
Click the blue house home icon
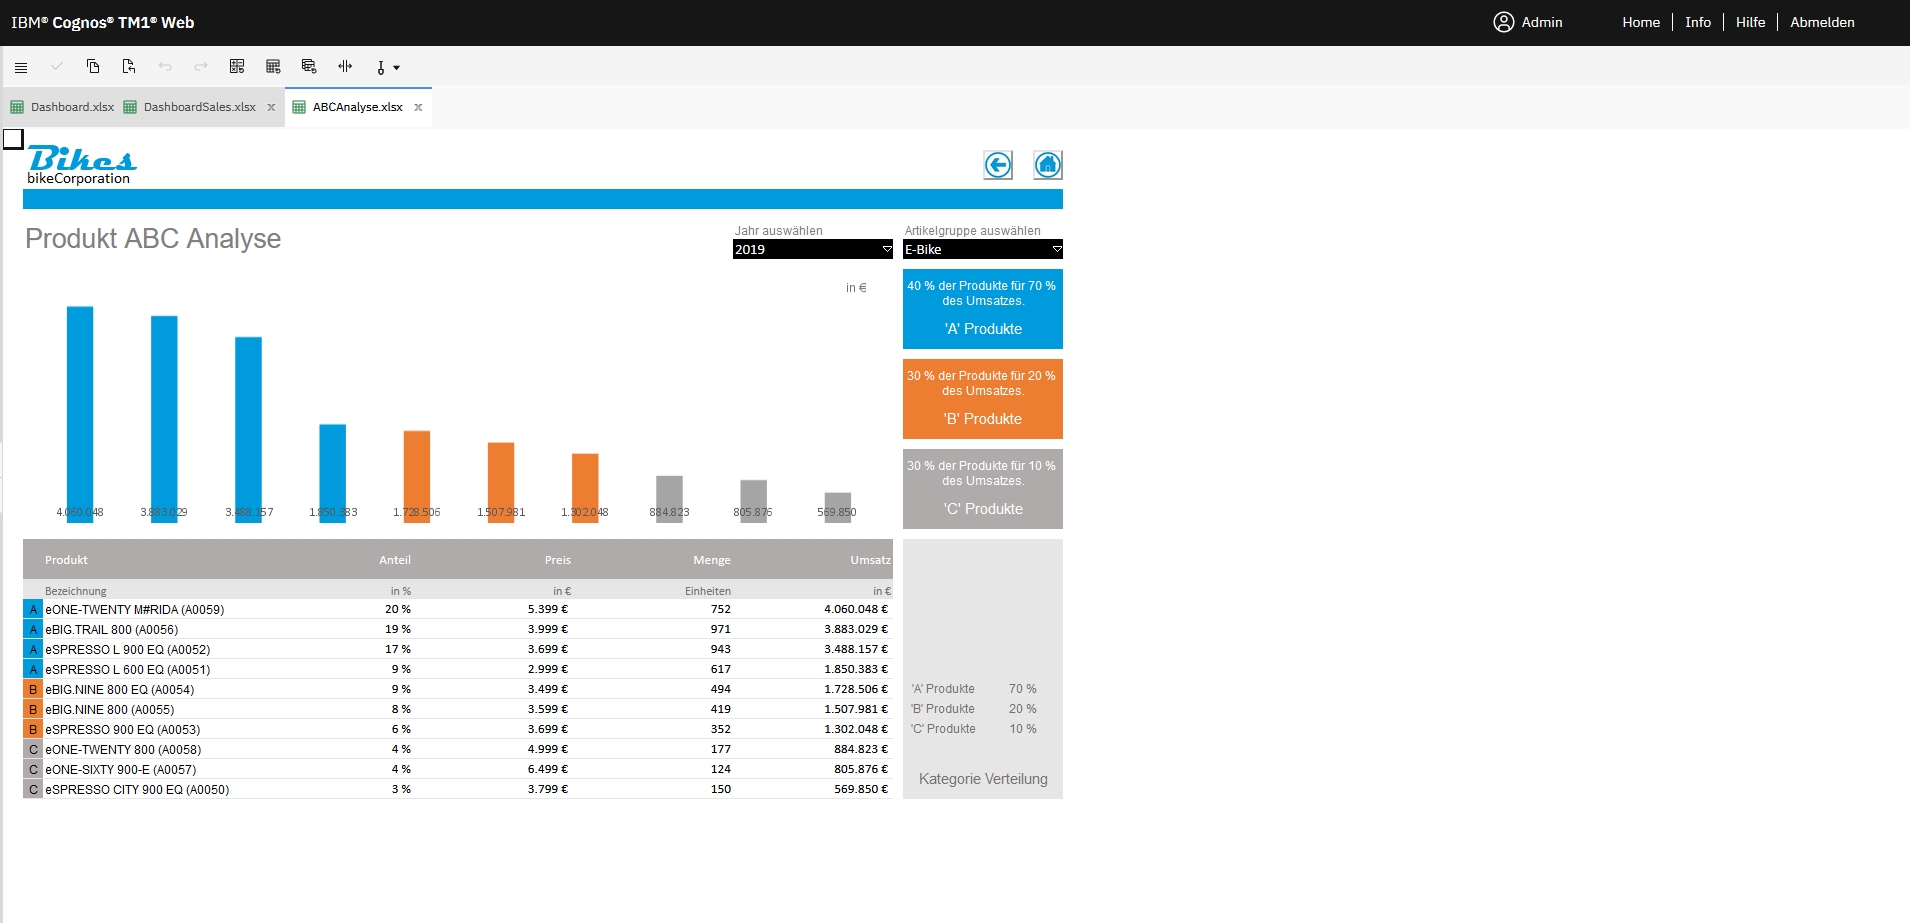click(x=1048, y=165)
